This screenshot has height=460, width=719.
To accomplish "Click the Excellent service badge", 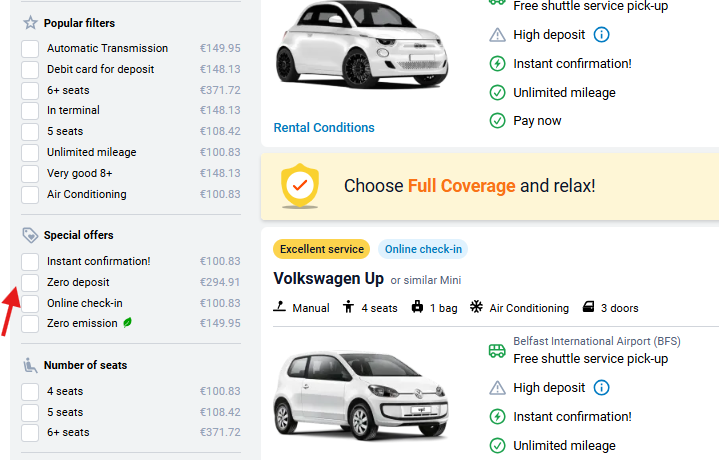I will coord(321,250).
